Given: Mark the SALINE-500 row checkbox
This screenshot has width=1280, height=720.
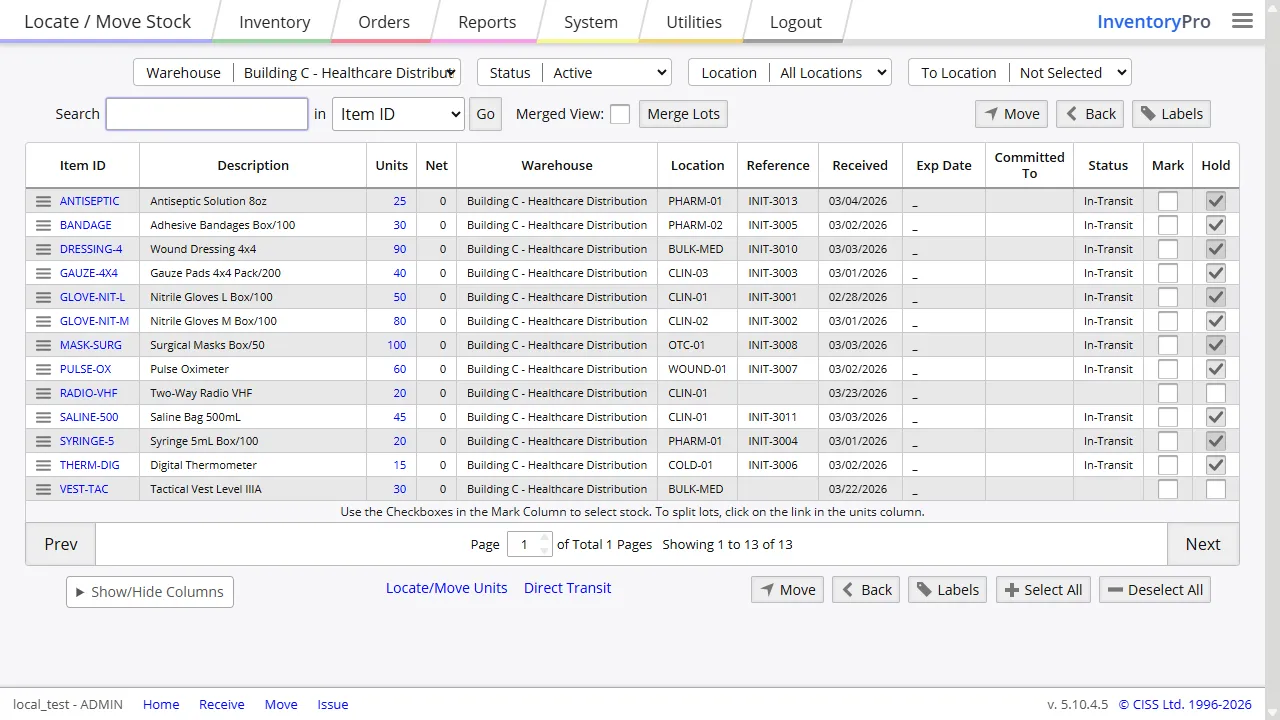Looking at the screenshot, I should 1168,417.
